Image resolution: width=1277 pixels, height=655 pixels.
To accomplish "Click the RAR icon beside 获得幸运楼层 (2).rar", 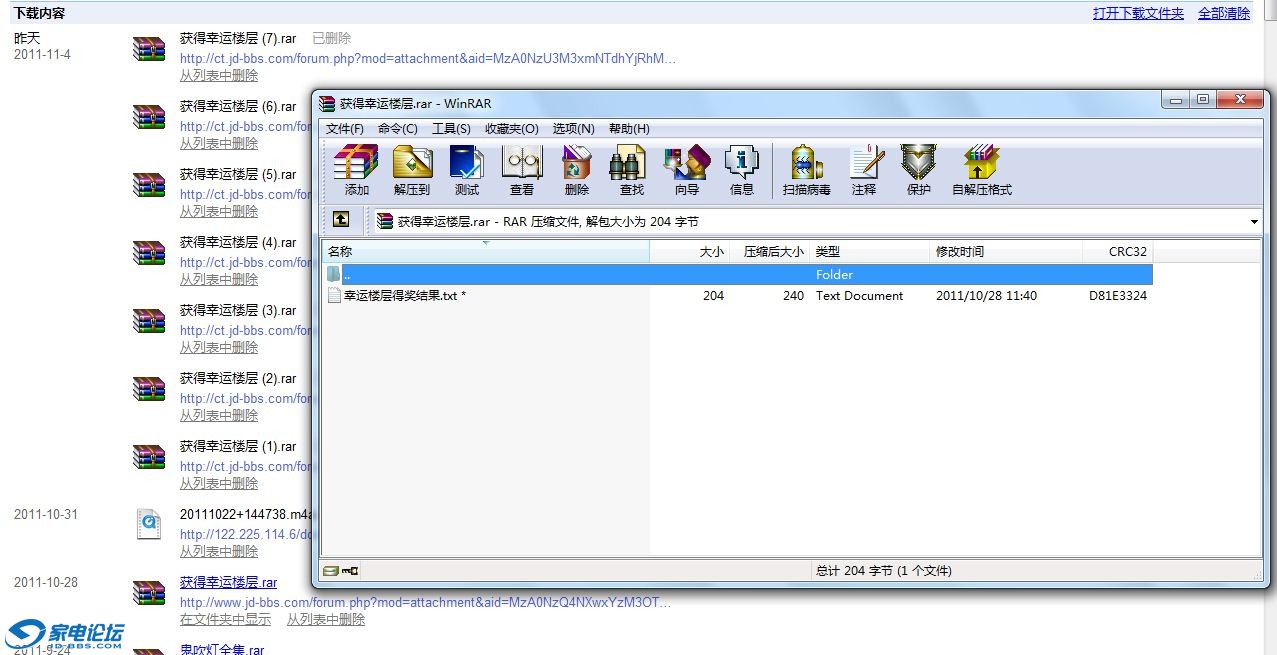I will pos(149,388).
